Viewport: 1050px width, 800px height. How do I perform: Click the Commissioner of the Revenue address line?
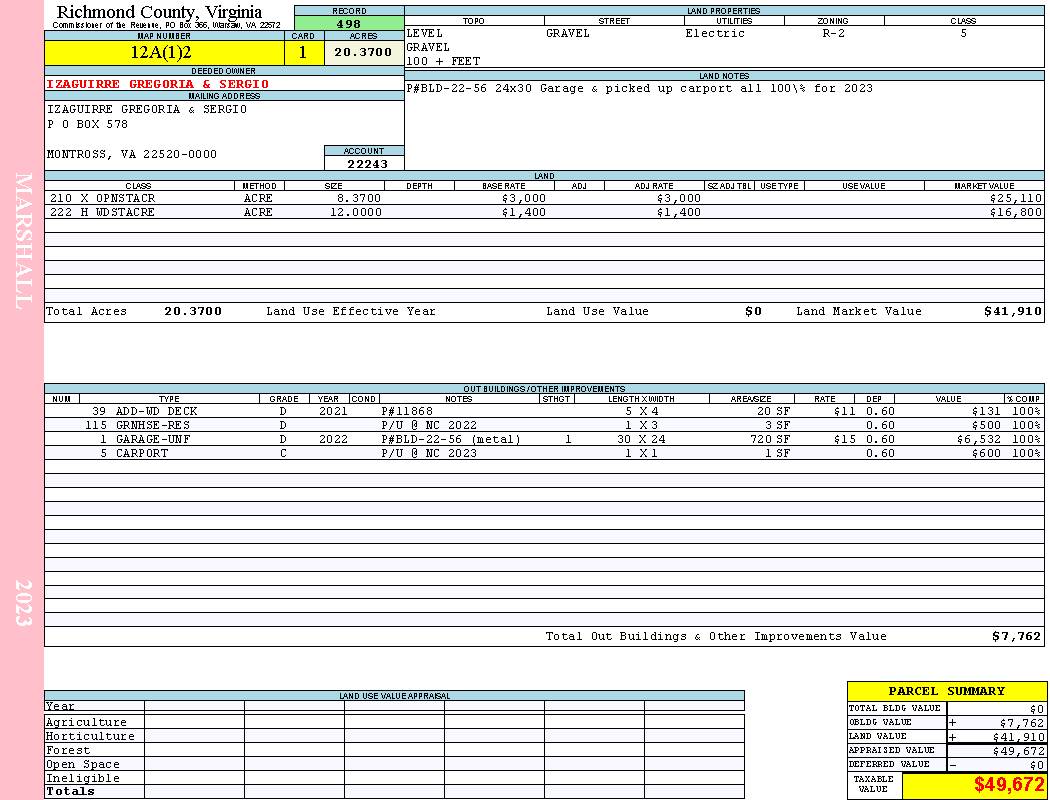[x=166, y=25]
